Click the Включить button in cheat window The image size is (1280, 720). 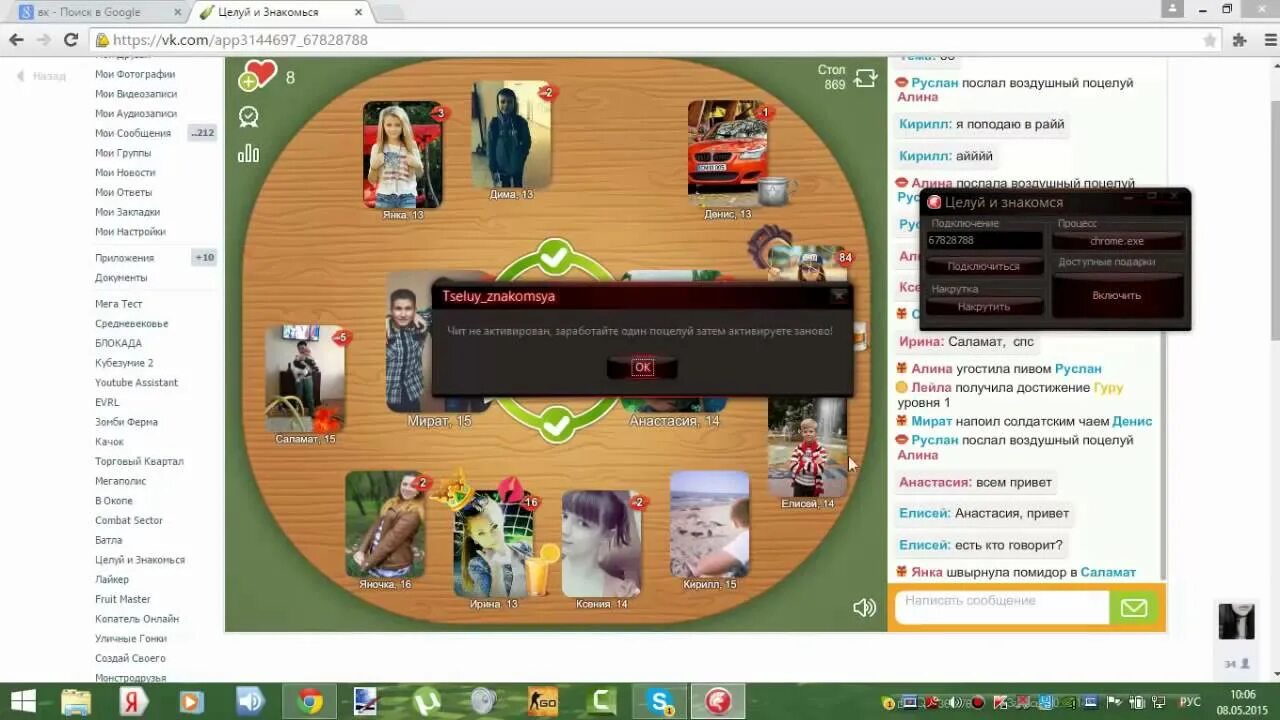pos(1117,295)
